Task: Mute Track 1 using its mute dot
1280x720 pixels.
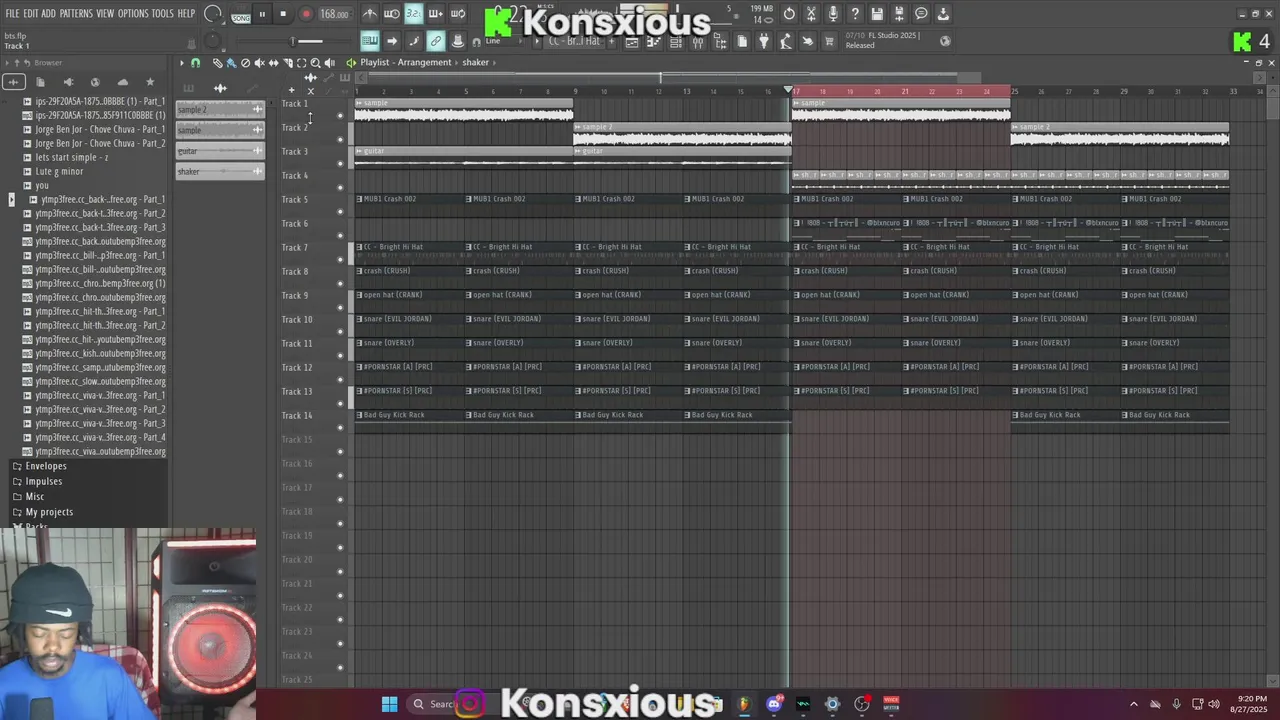Action: tap(340, 115)
